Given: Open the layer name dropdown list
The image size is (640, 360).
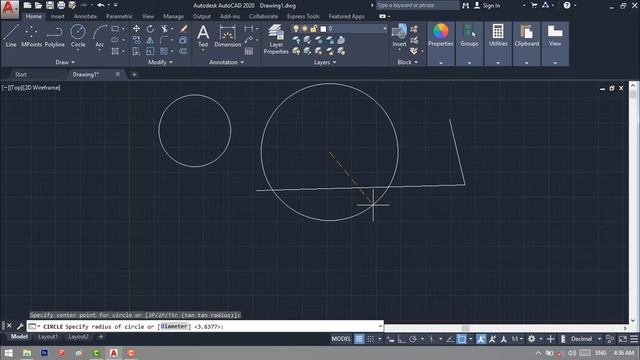Looking at the screenshot, I should pyautogui.click(x=384, y=29).
